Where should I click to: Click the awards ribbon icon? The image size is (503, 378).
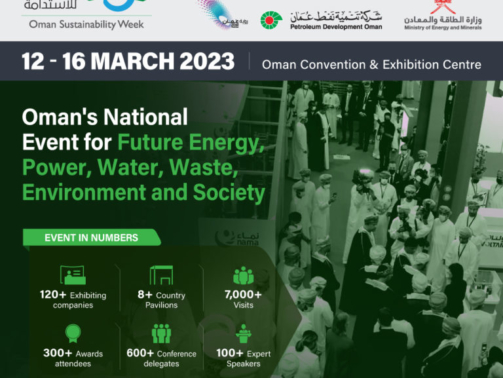[x=73, y=333]
